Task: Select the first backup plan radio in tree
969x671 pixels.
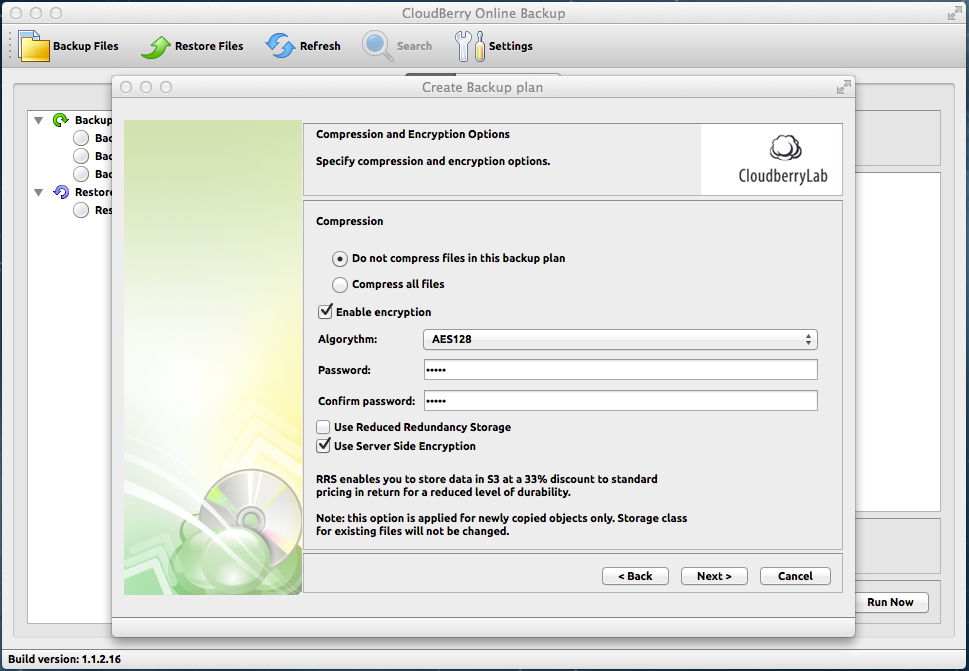Action: 81,138
